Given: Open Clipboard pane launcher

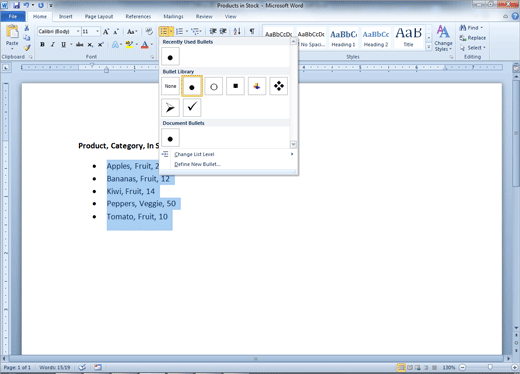Looking at the screenshot, I should [x=30, y=57].
